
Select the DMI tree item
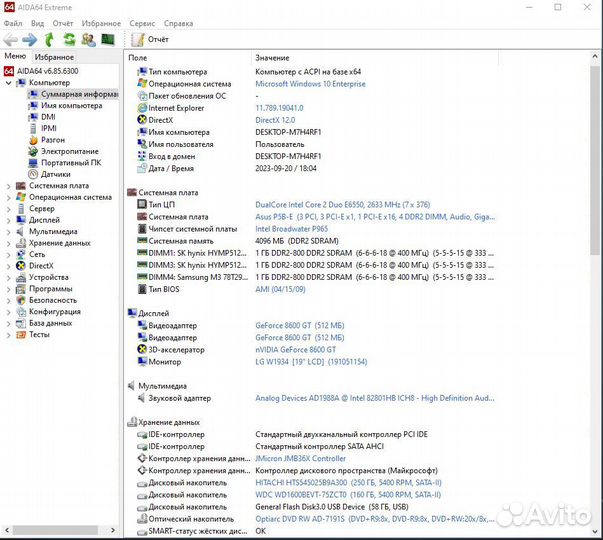pyautogui.click(x=48, y=117)
